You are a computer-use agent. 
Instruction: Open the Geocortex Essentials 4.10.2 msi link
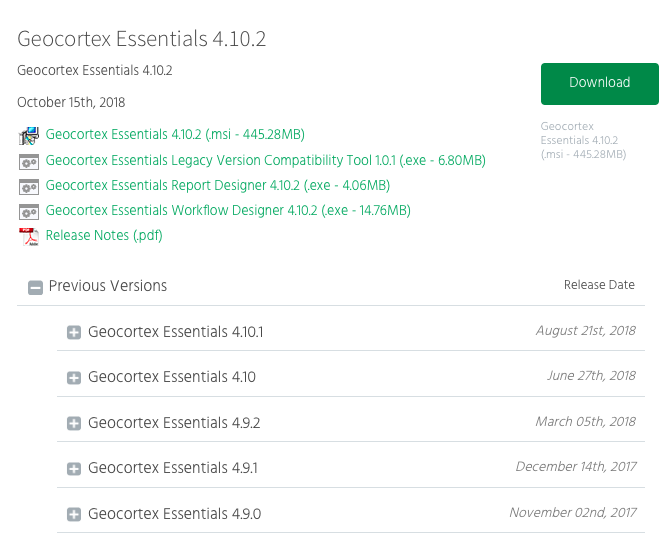click(175, 135)
